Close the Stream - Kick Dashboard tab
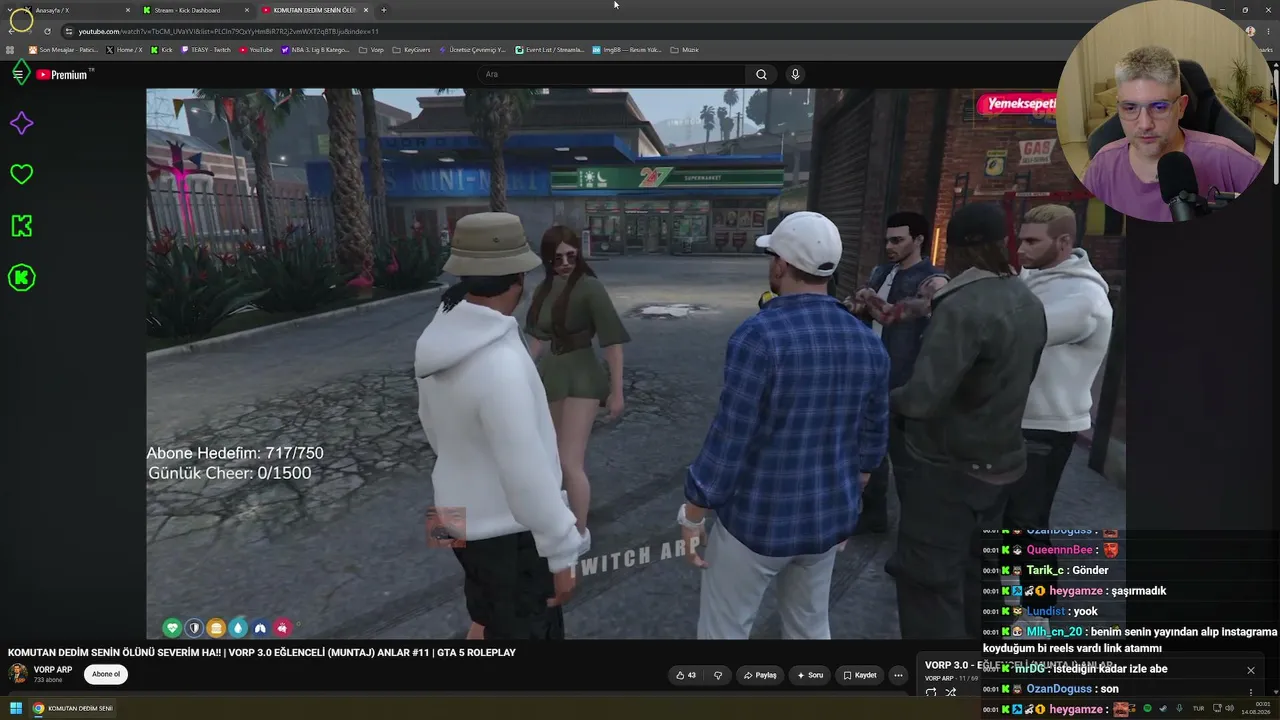This screenshot has width=1280, height=720. click(x=247, y=10)
